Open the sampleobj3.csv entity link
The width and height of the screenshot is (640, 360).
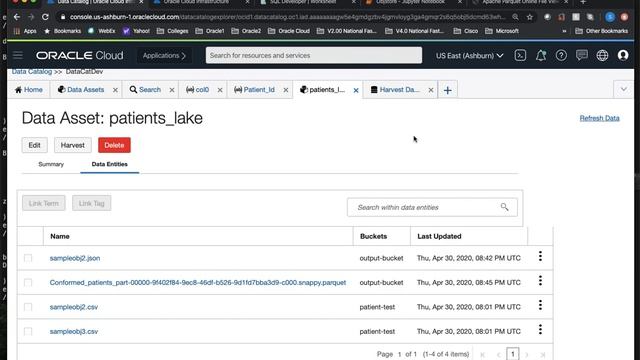(x=74, y=331)
